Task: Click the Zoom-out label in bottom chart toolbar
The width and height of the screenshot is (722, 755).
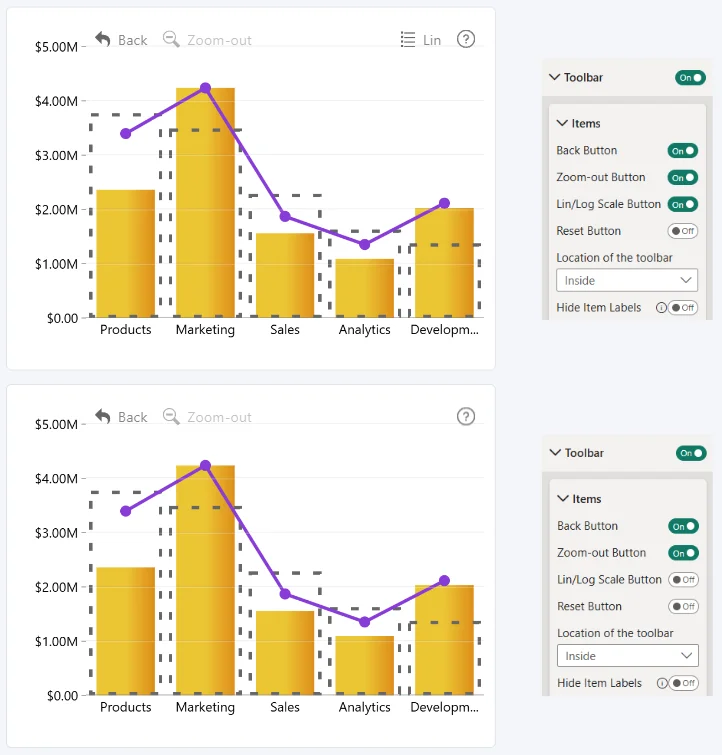Action: (x=219, y=417)
